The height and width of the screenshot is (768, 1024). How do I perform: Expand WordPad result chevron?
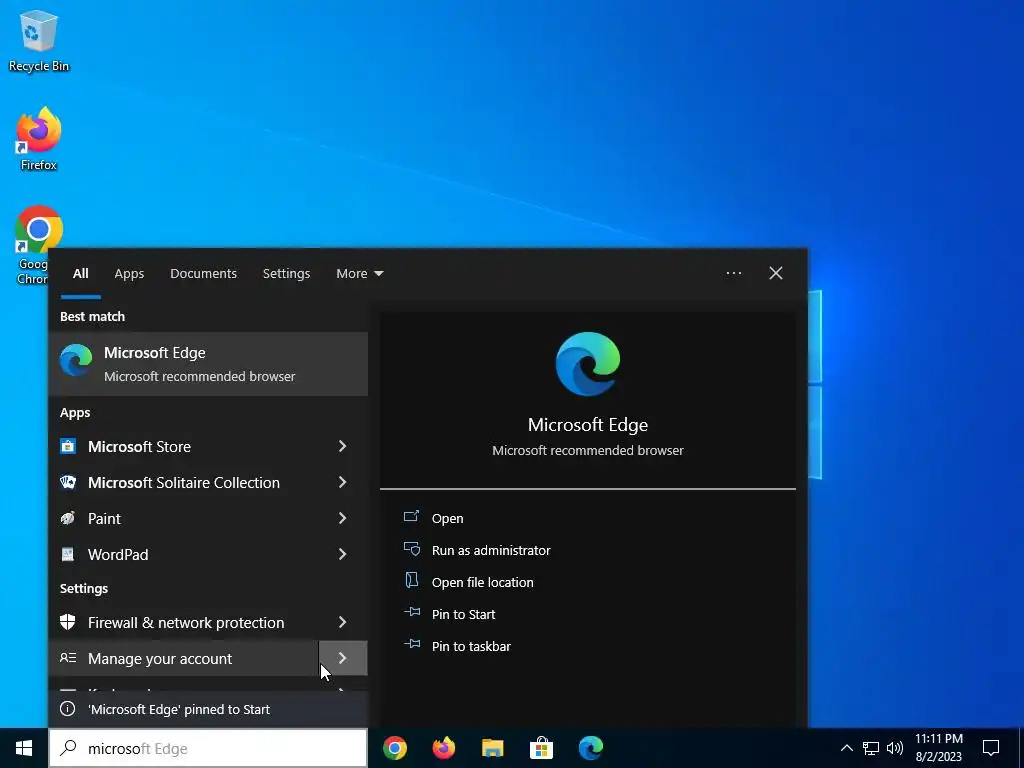[x=343, y=554]
